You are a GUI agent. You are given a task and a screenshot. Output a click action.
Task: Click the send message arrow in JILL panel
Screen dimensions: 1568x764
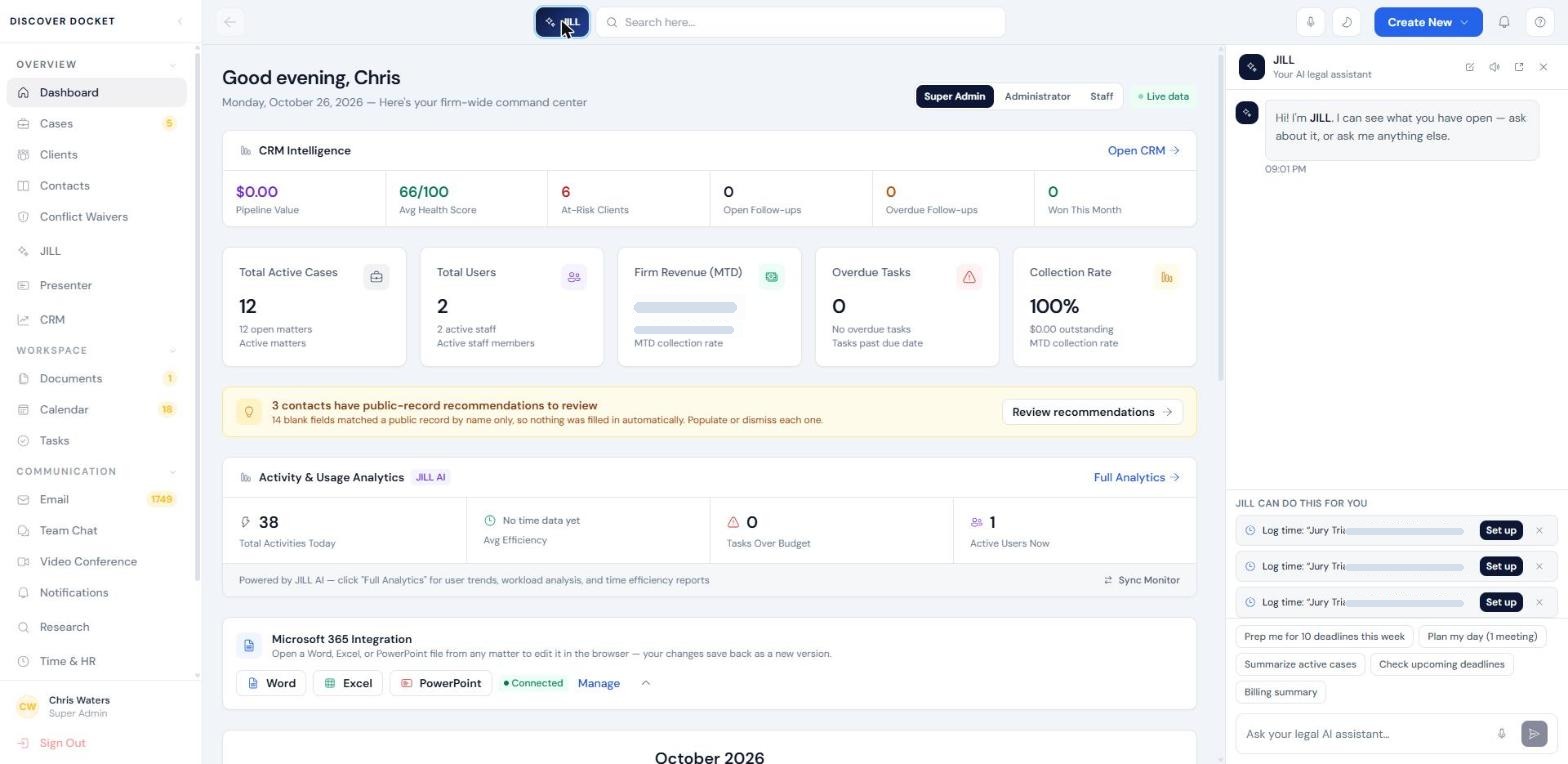coord(1534,734)
